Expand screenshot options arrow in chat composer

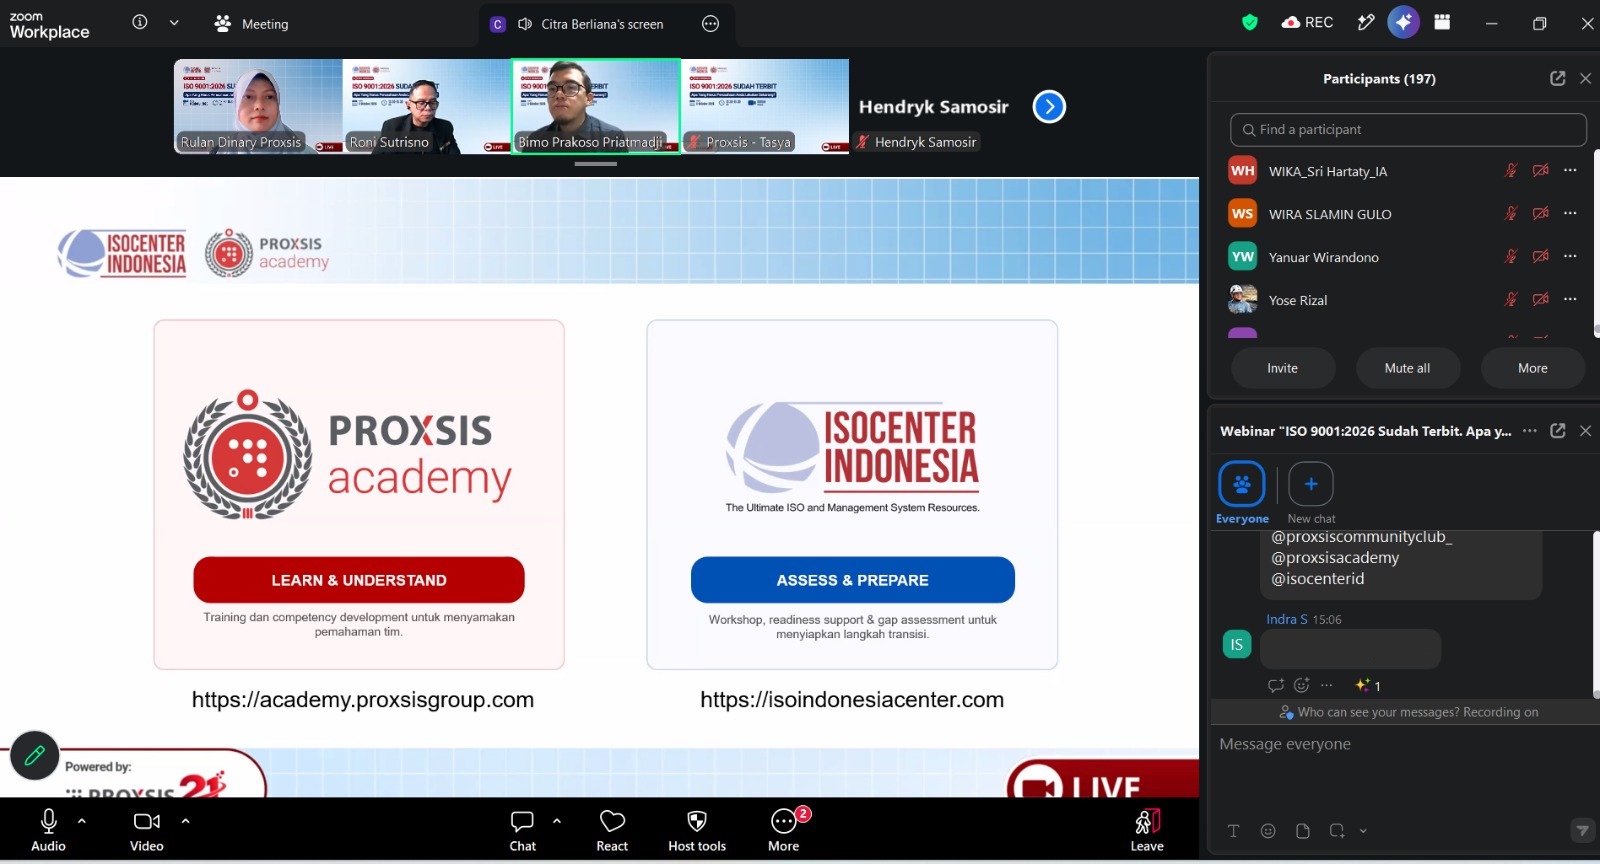click(1363, 831)
